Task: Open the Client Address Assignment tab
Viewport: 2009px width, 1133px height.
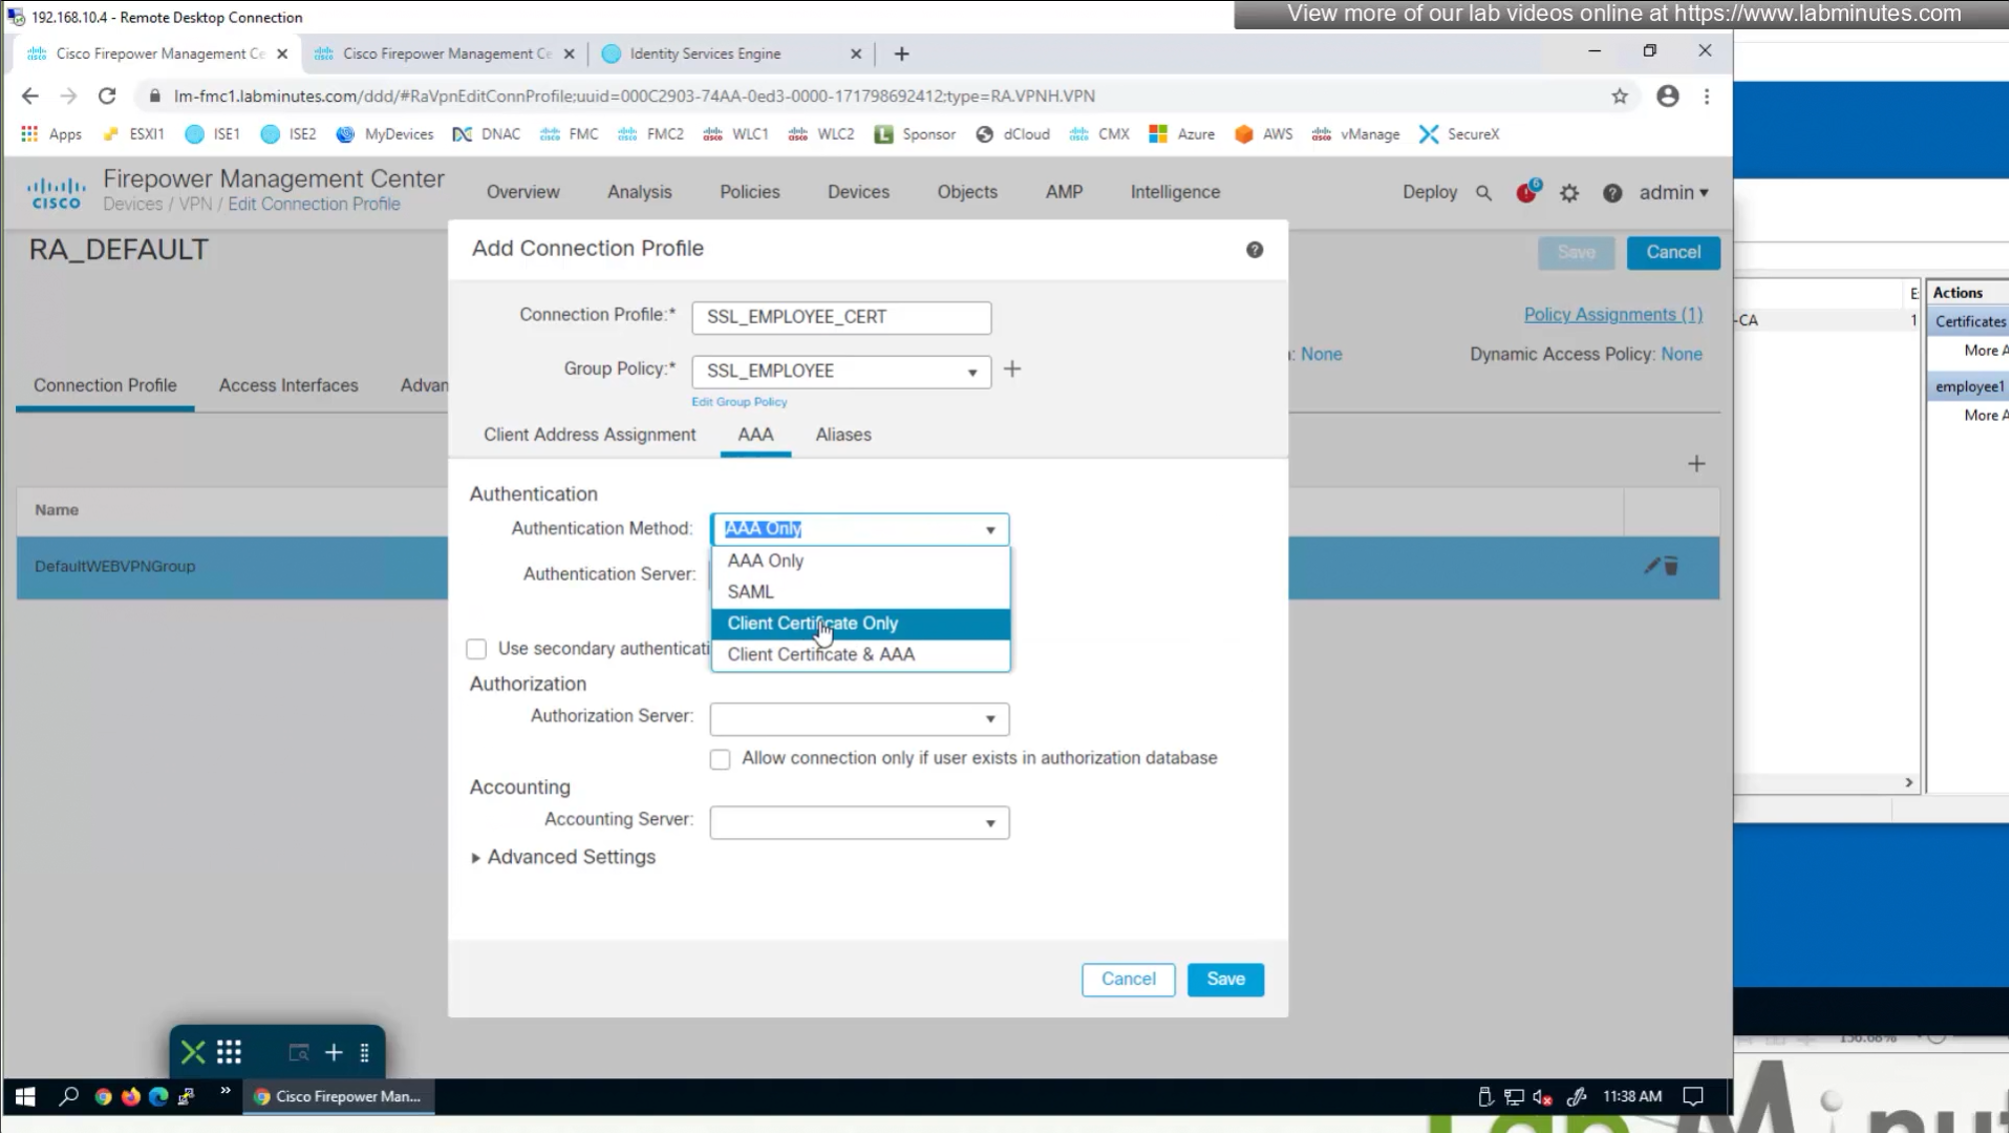Action: coord(590,435)
